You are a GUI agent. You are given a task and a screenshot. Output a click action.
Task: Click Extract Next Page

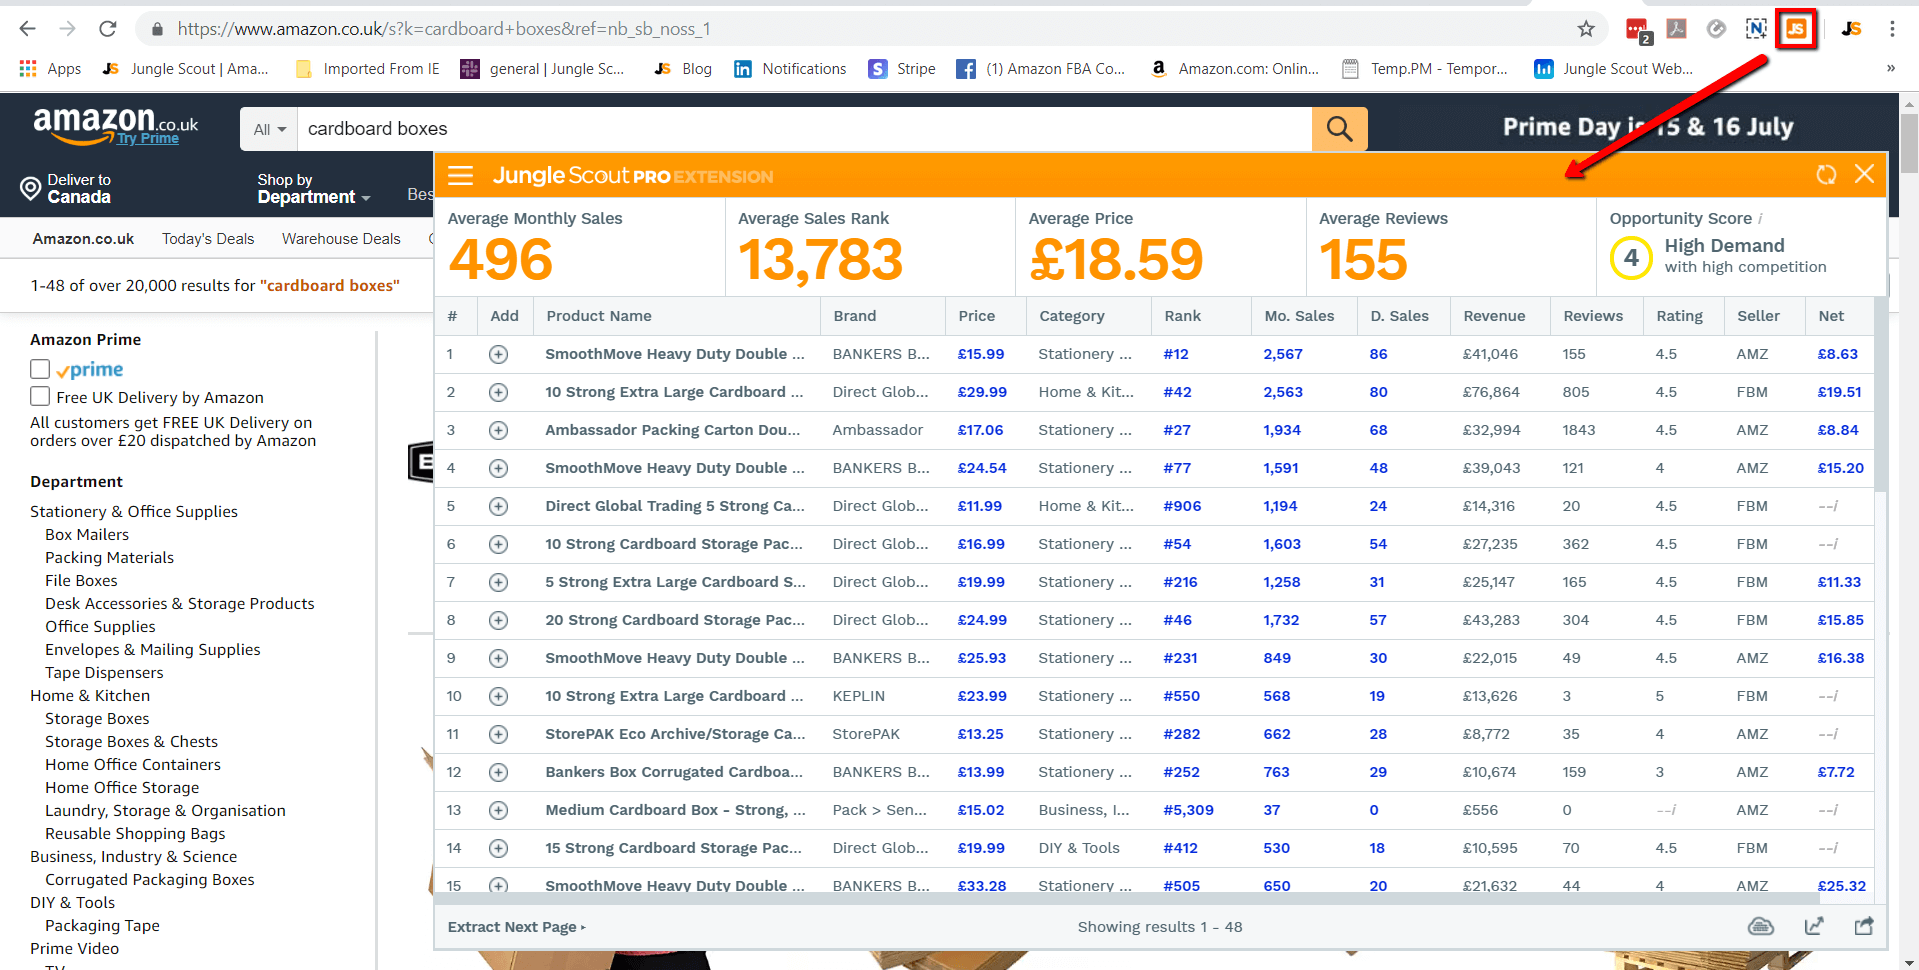(x=516, y=927)
